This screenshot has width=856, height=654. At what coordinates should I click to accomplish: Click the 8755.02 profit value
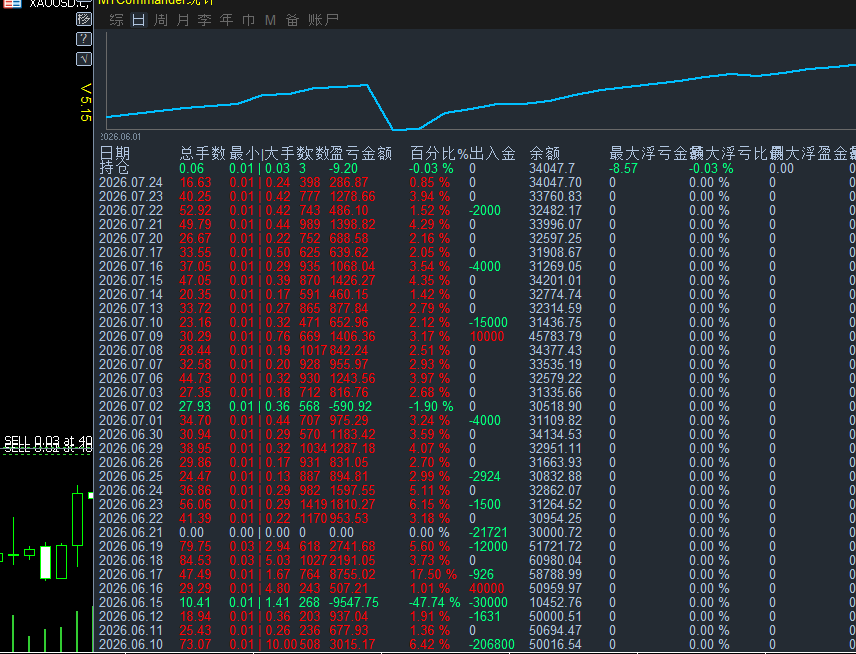353,575
